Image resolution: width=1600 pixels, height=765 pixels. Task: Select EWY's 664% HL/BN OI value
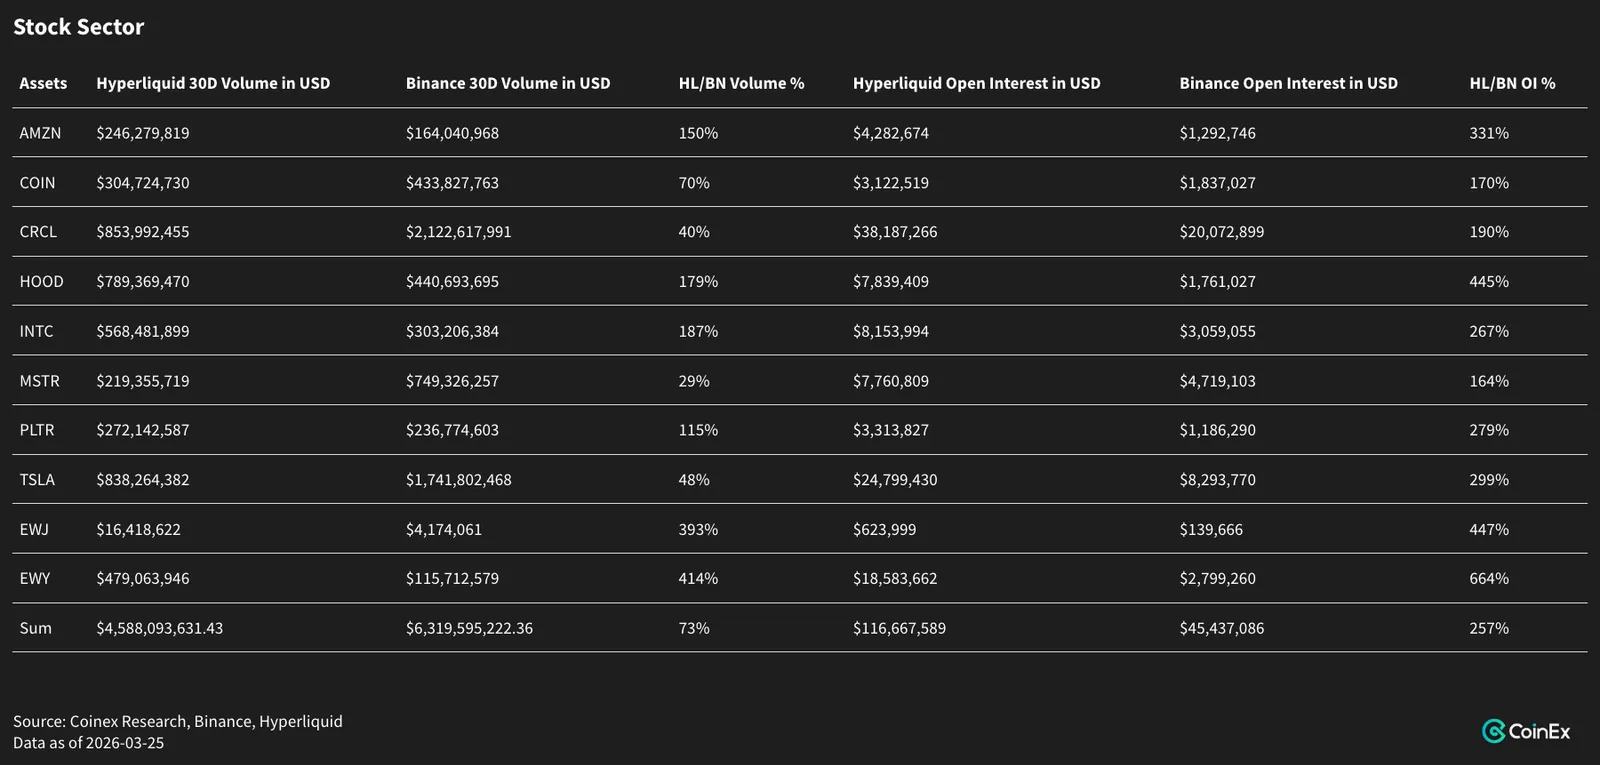[x=1489, y=579]
